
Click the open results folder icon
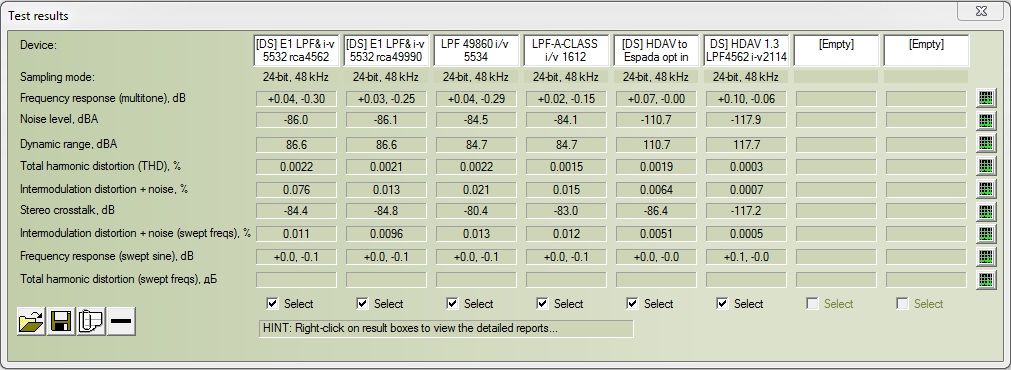31,321
